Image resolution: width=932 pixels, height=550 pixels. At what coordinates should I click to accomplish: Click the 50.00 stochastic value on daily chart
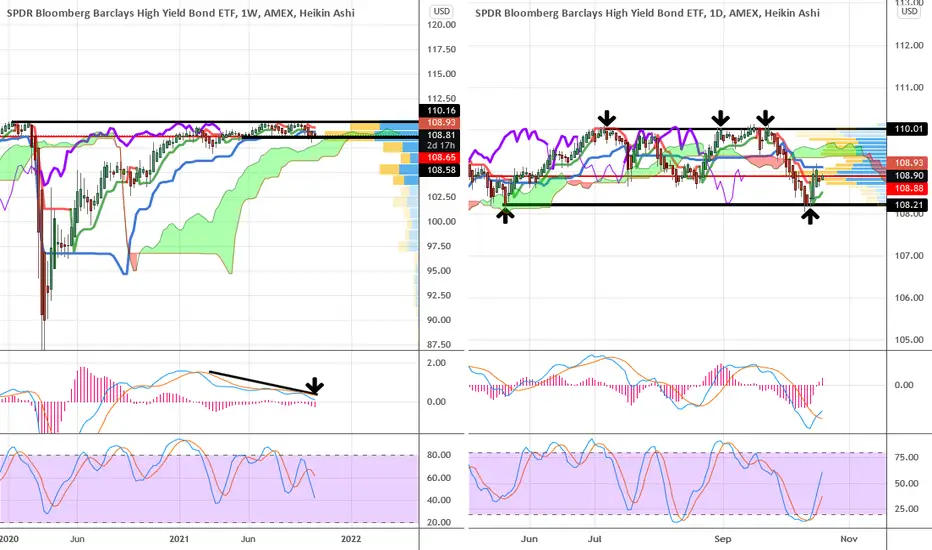[906, 483]
